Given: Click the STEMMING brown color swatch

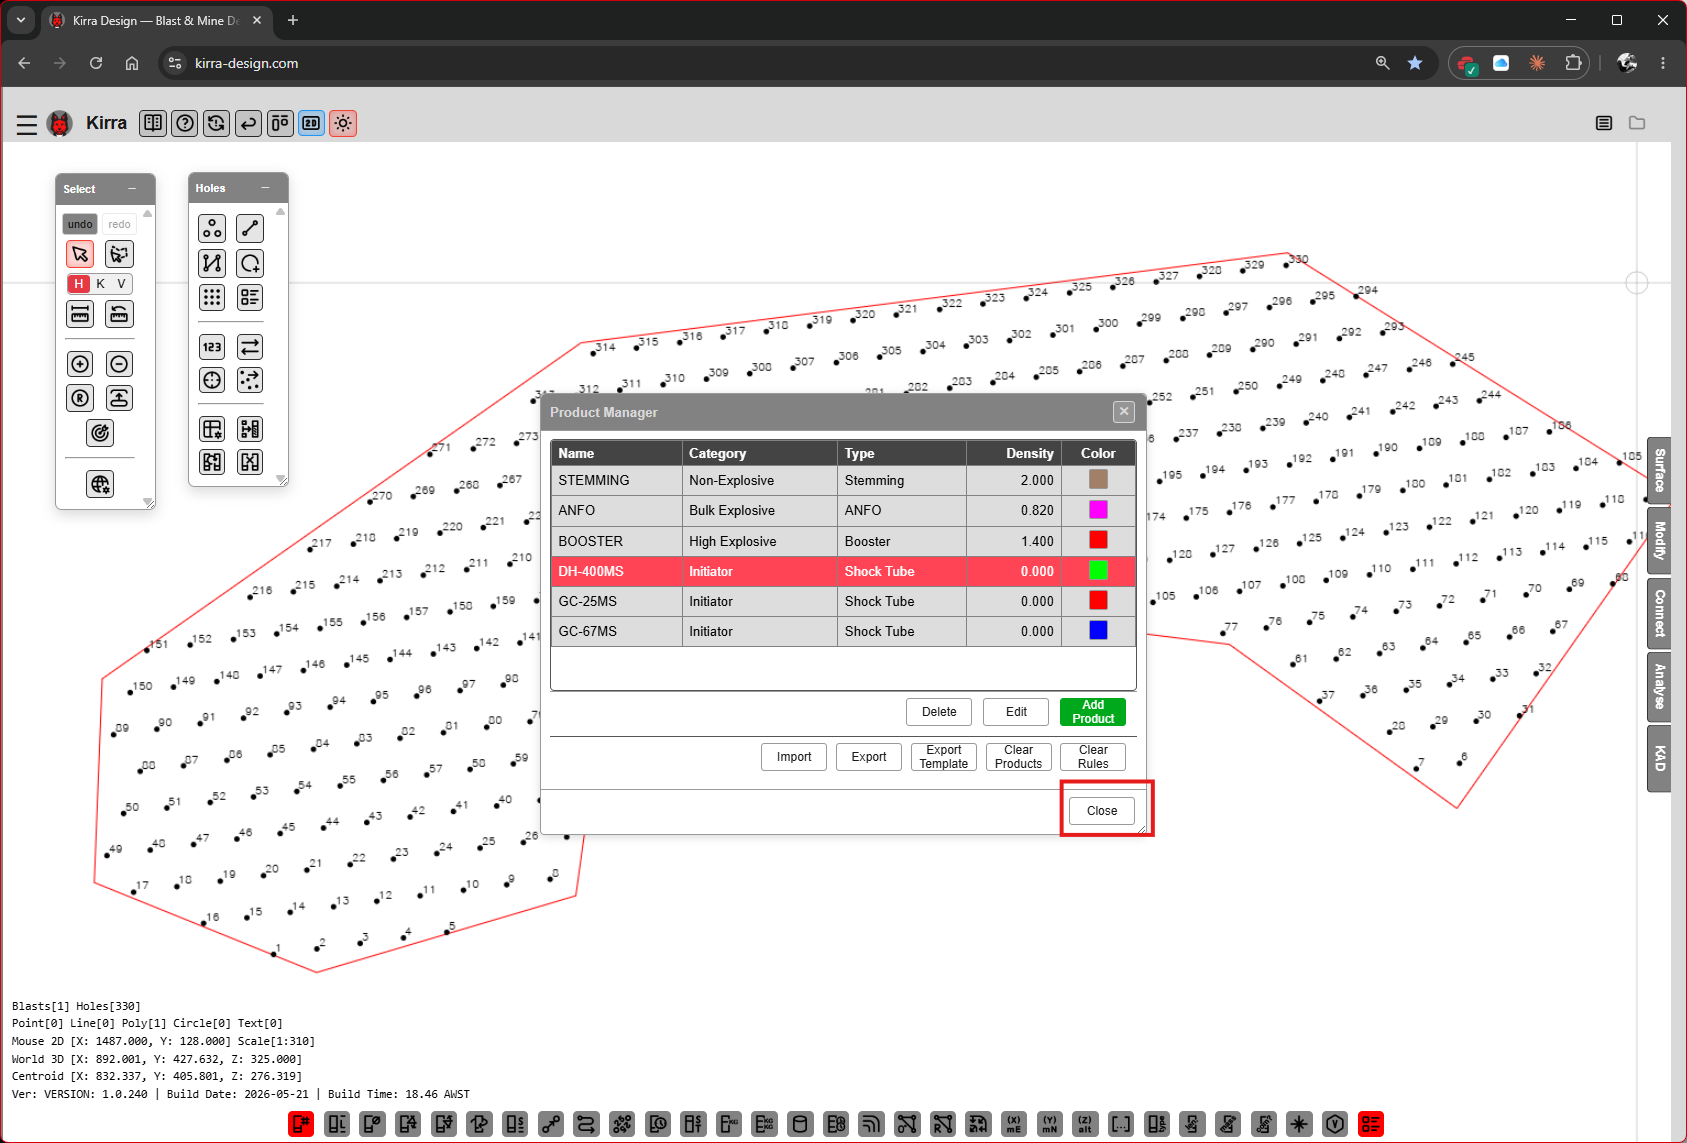Looking at the screenshot, I should coord(1098,480).
